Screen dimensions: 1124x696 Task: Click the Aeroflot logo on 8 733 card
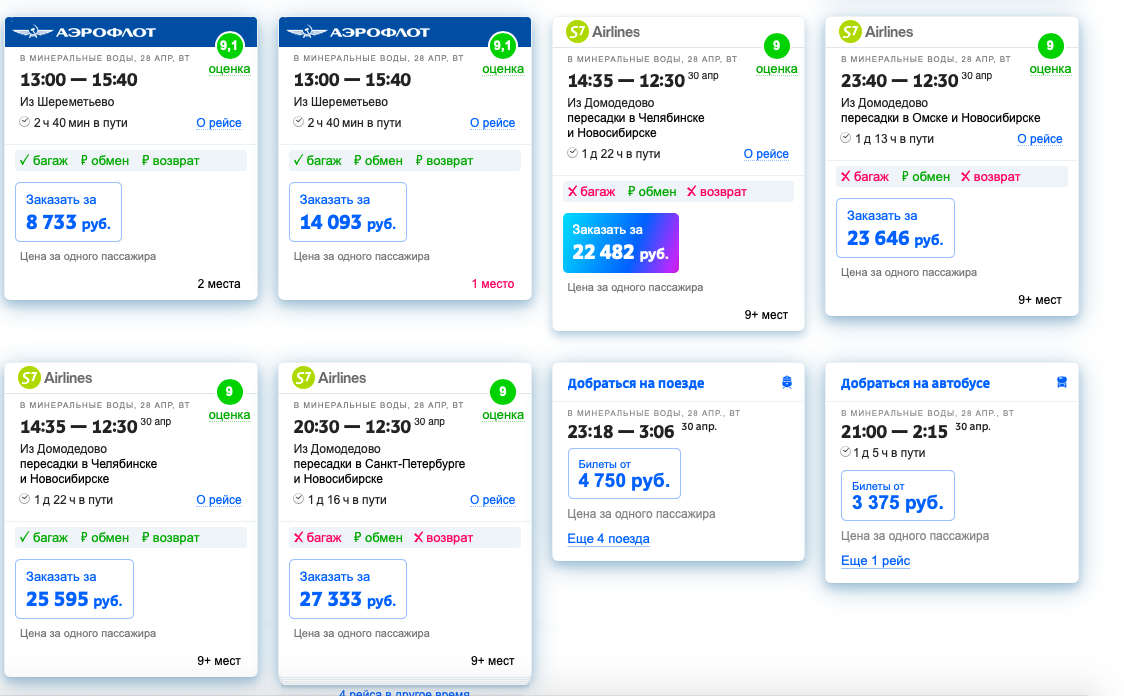tap(85, 32)
